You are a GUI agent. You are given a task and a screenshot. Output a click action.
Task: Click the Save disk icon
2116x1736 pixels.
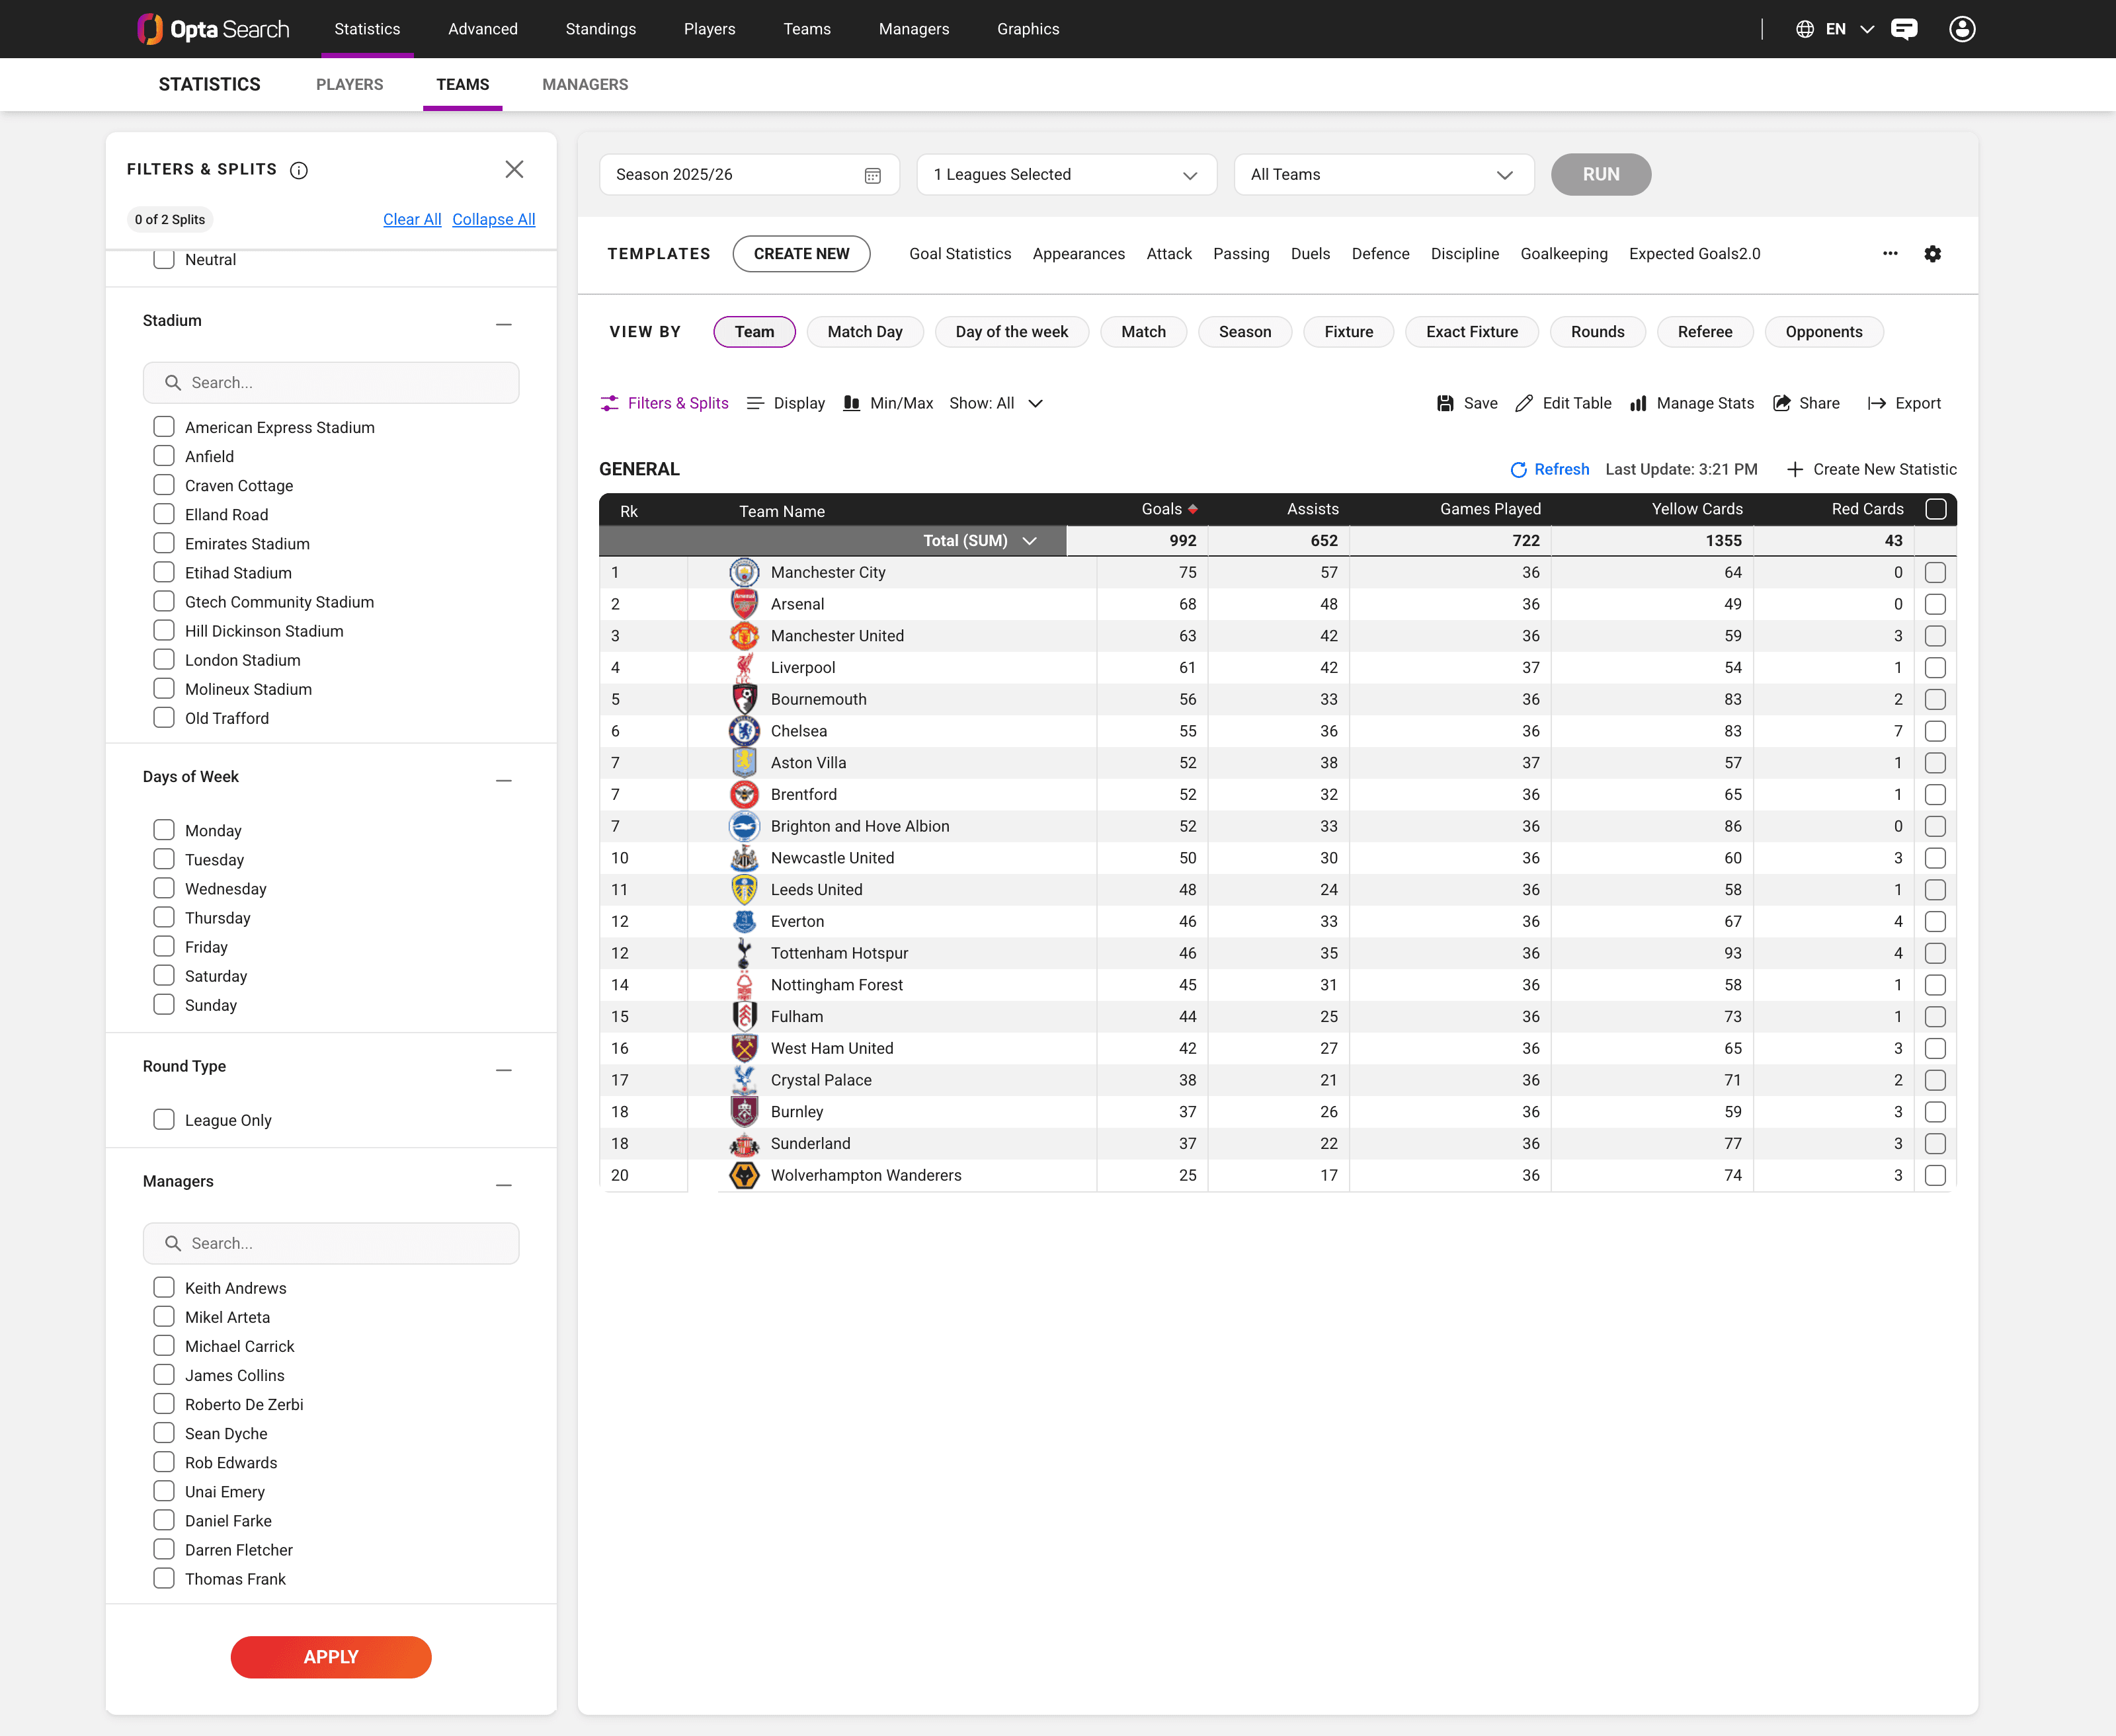click(x=1445, y=403)
